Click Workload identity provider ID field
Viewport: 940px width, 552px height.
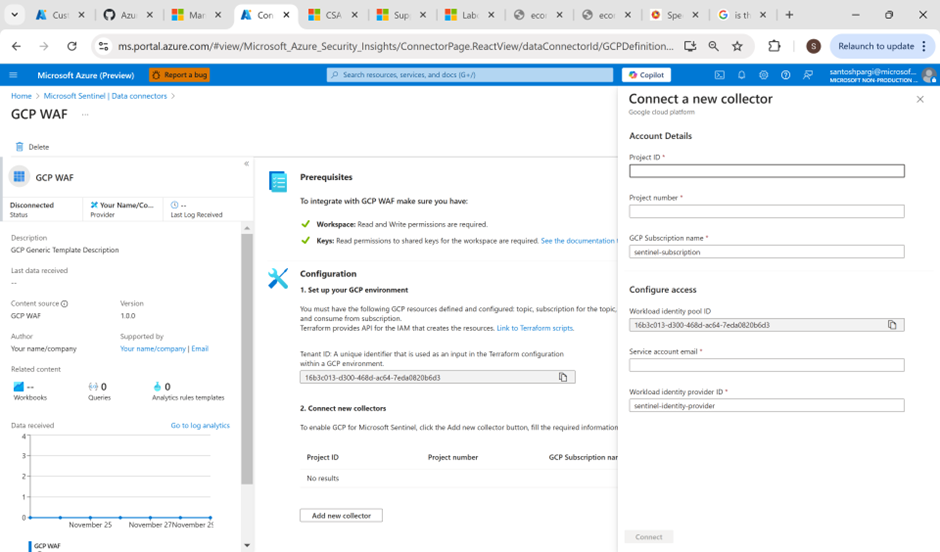[767, 406]
